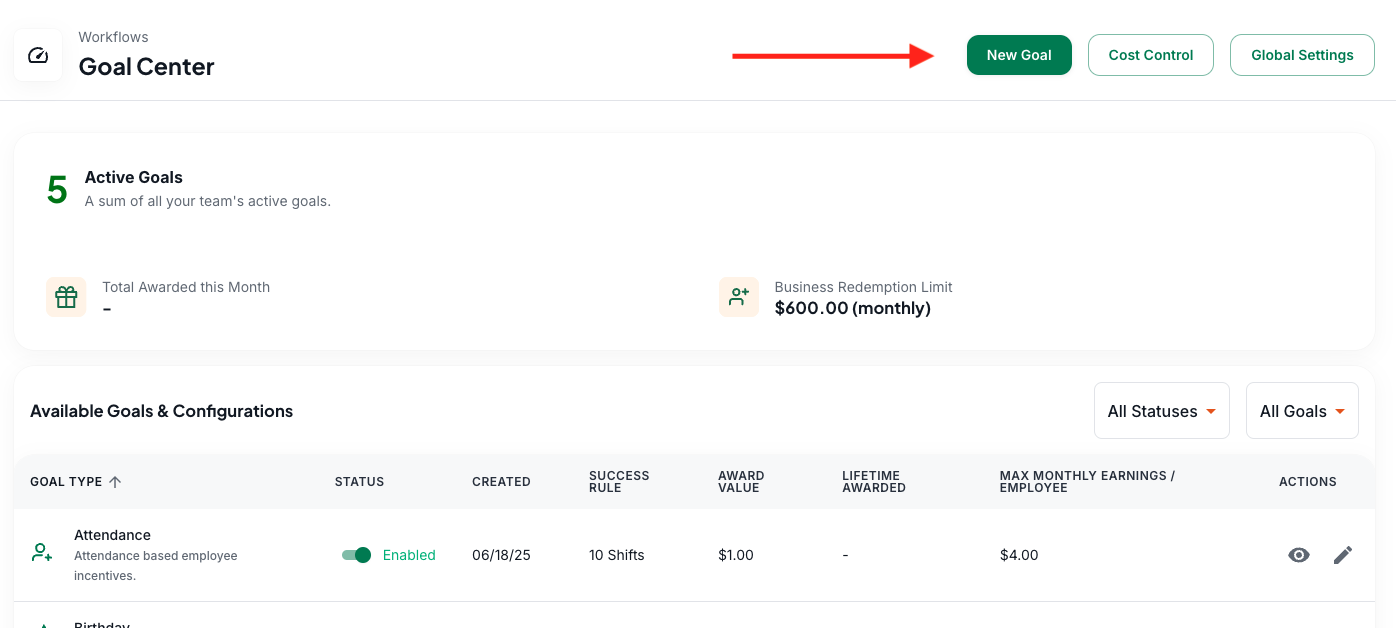Edit the Attendance goal with pencil icon
This screenshot has width=1396, height=628.
click(x=1343, y=555)
